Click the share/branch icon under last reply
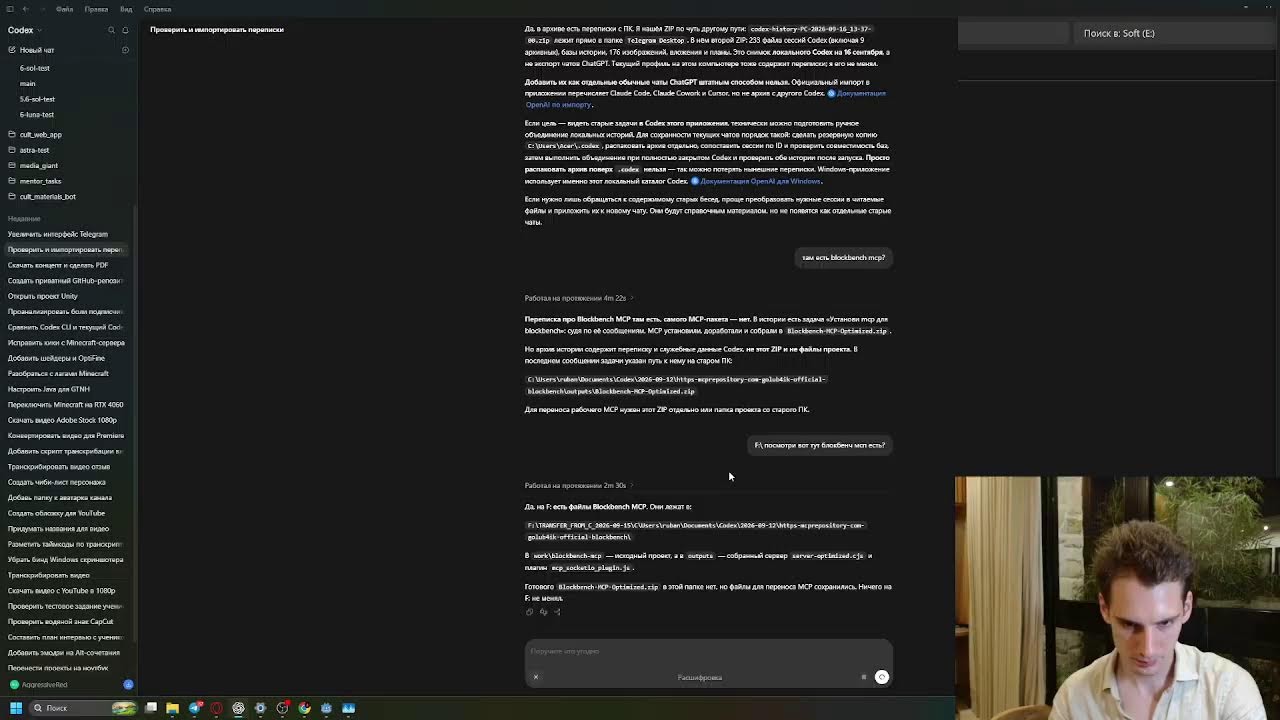1280x720 pixels. 557,612
